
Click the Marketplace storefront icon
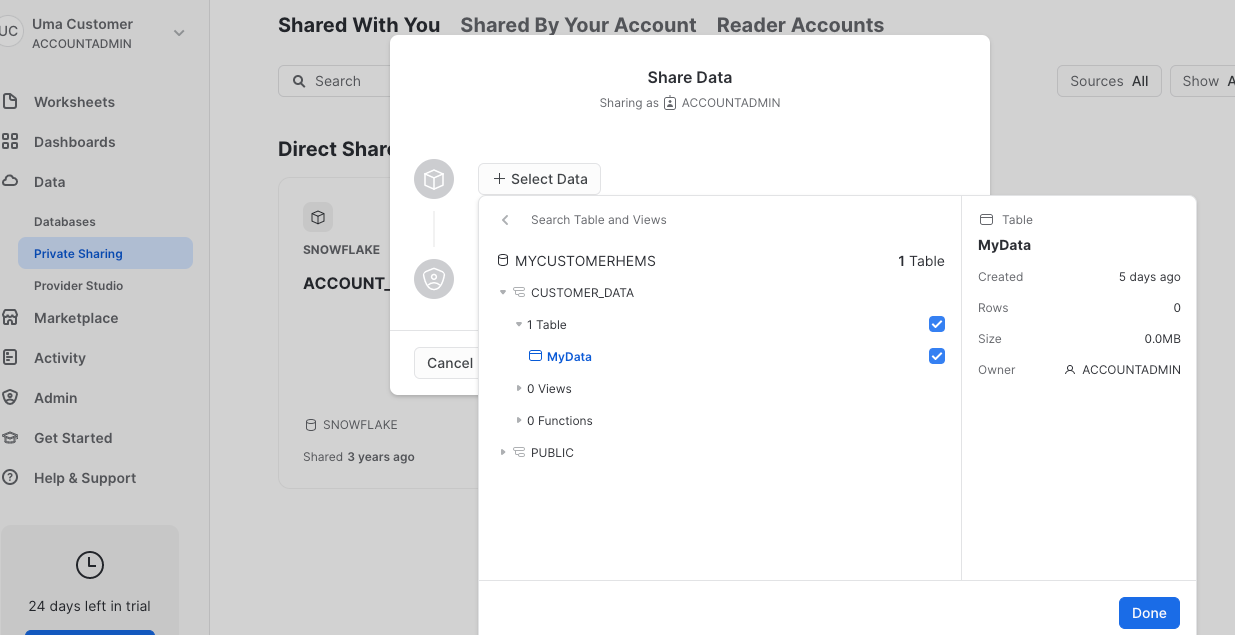coord(10,318)
